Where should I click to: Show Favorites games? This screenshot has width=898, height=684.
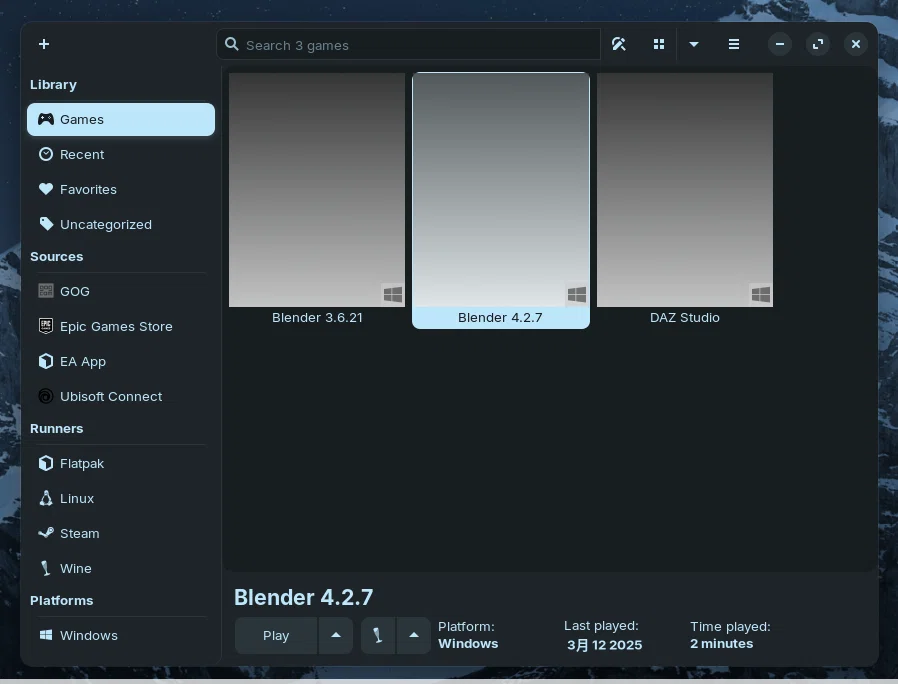121,189
